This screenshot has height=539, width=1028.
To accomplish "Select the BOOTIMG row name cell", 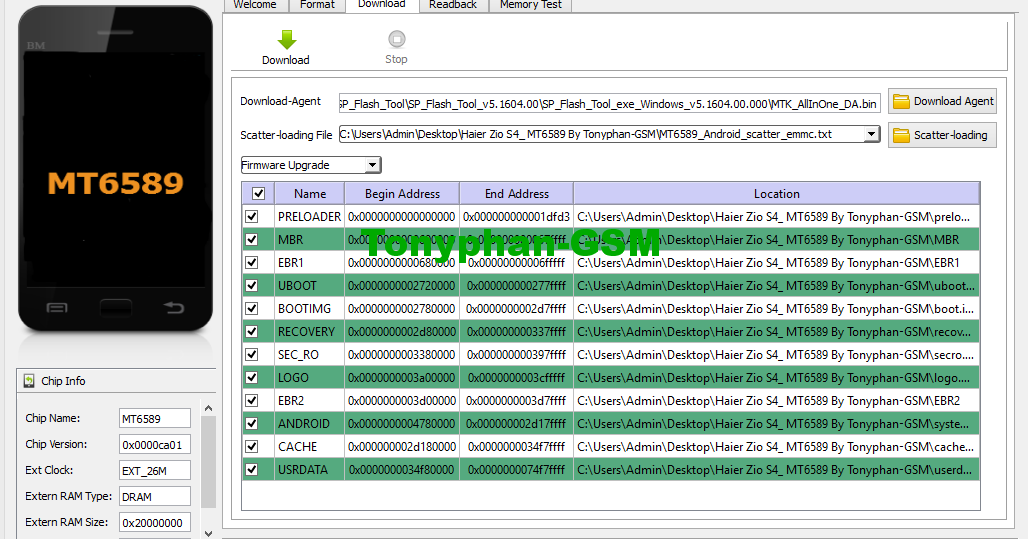I will pyautogui.click(x=309, y=308).
